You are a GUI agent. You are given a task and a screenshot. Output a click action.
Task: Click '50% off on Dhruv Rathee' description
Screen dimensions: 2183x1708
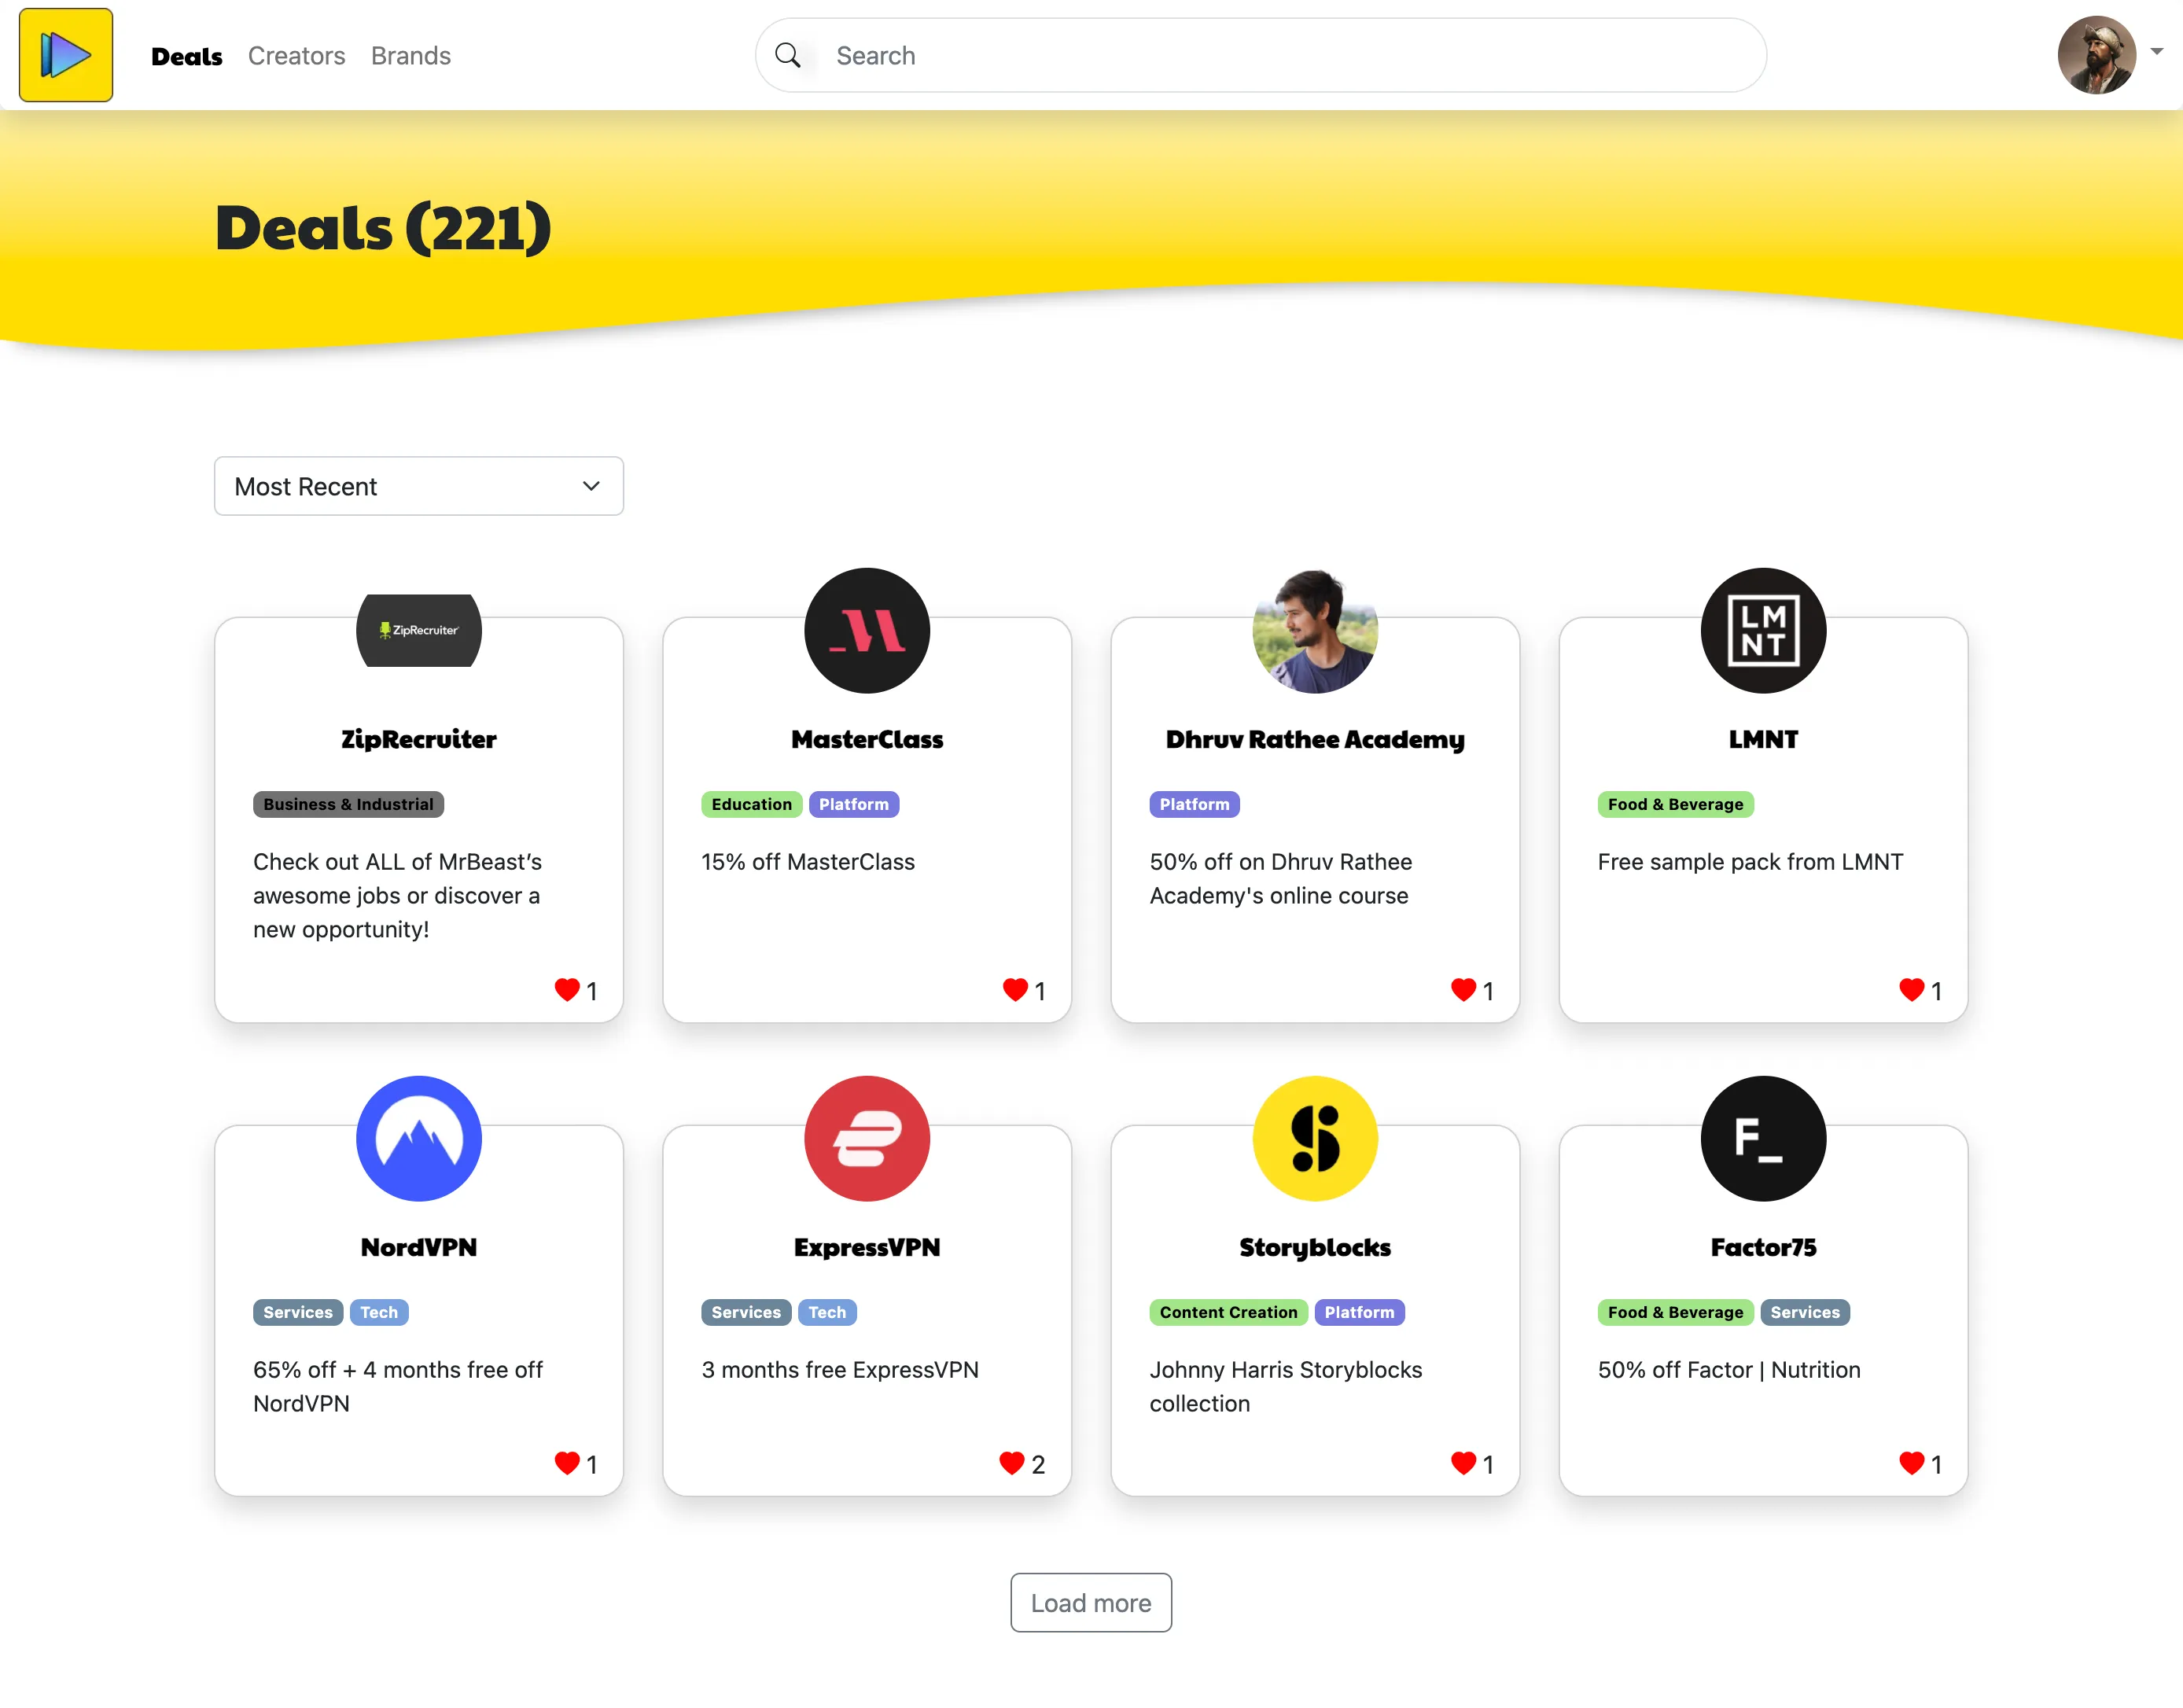(1281, 879)
